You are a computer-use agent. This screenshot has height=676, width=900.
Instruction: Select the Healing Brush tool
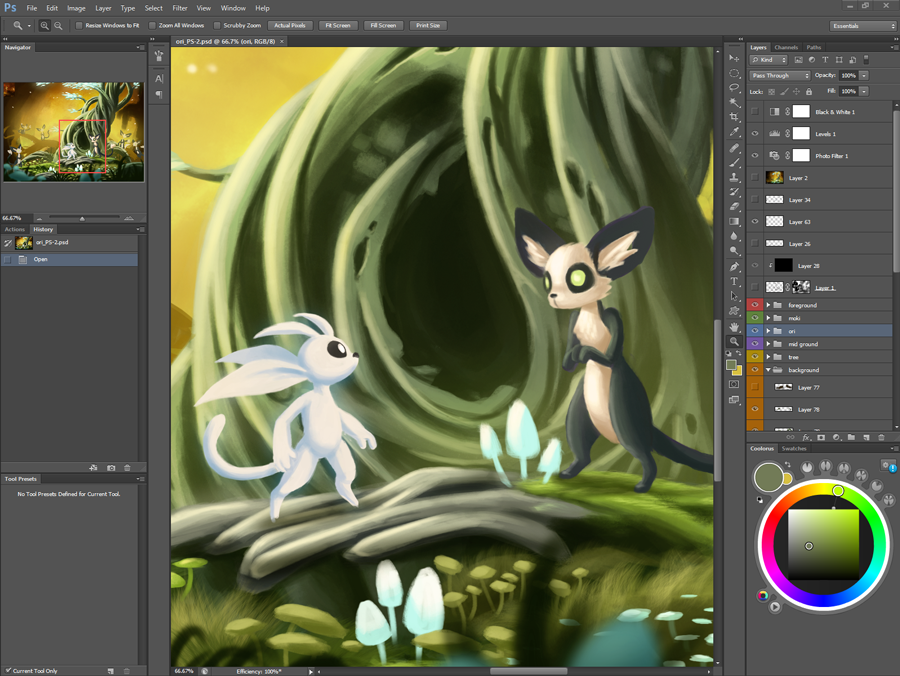pyautogui.click(x=734, y=148)
